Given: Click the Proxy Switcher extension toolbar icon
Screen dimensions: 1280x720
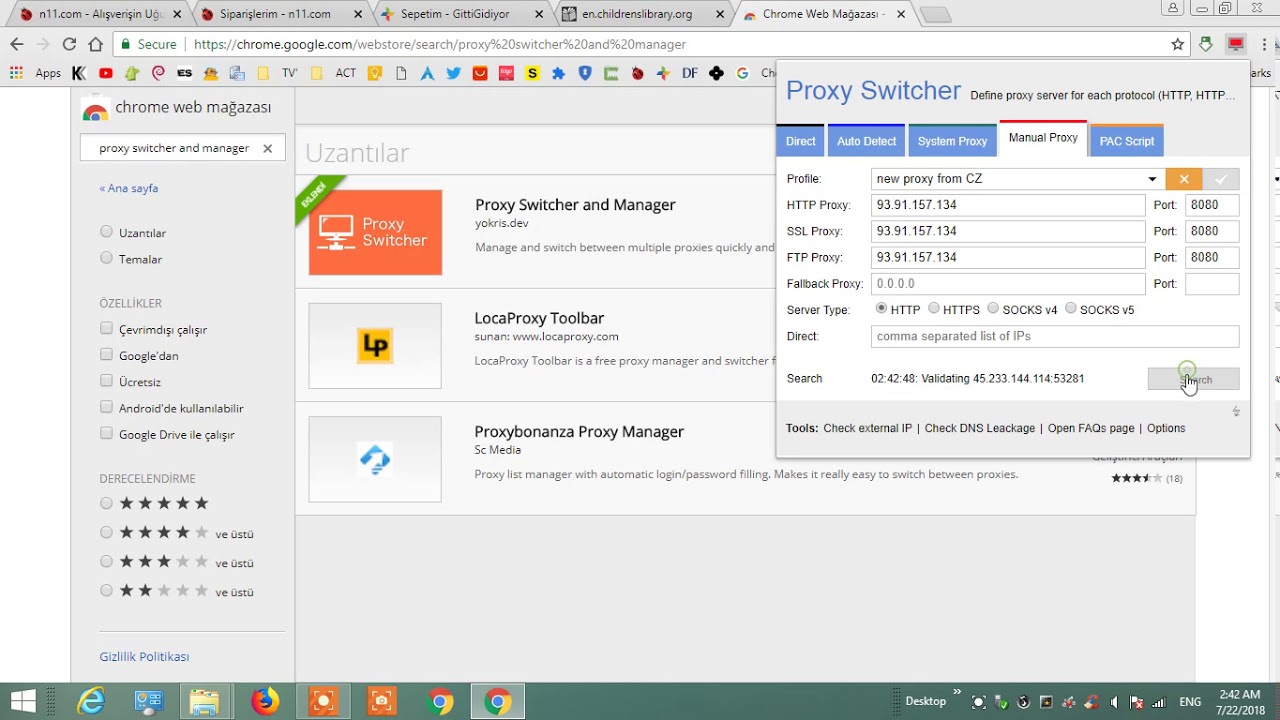Looking at the screenshot, I should pos(1236,44).
